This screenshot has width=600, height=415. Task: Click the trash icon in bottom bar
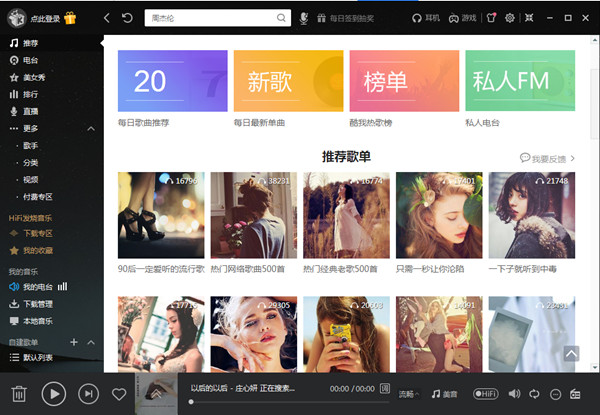tap(19, 394)
